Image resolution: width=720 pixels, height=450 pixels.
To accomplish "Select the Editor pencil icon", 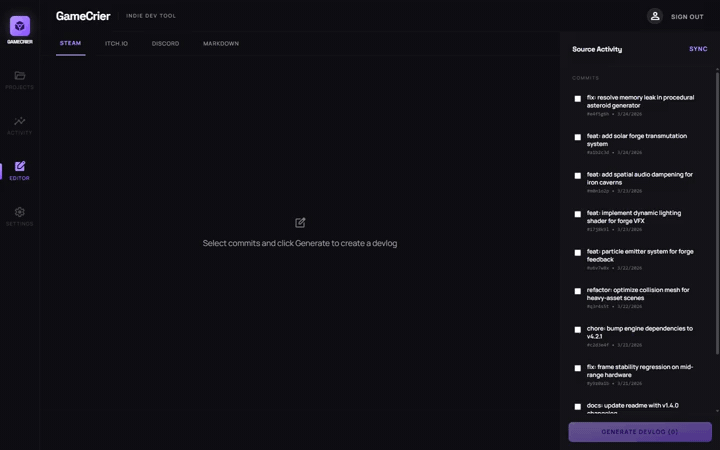I will click(19, 167).
